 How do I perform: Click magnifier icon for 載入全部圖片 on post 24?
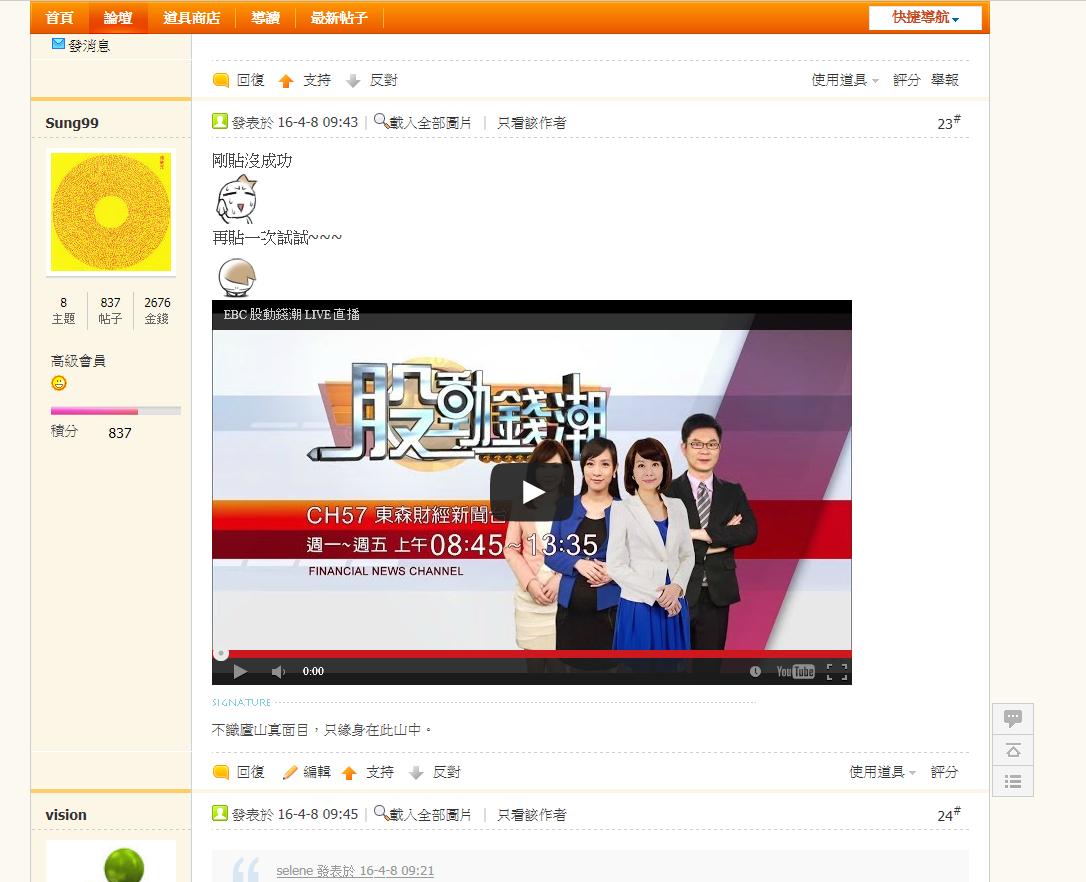click(x=380, y=812)
